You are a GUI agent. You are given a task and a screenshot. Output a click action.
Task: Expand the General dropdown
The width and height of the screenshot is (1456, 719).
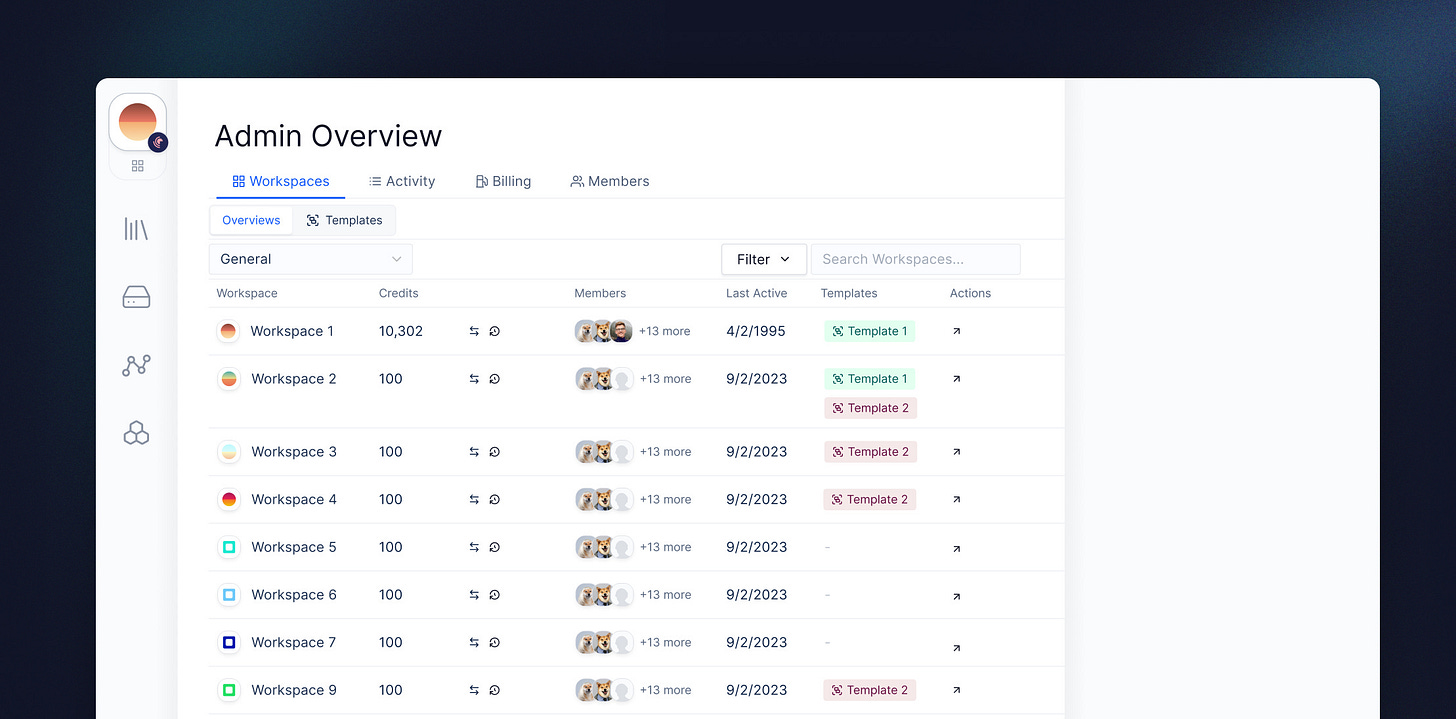coord(311,259)
